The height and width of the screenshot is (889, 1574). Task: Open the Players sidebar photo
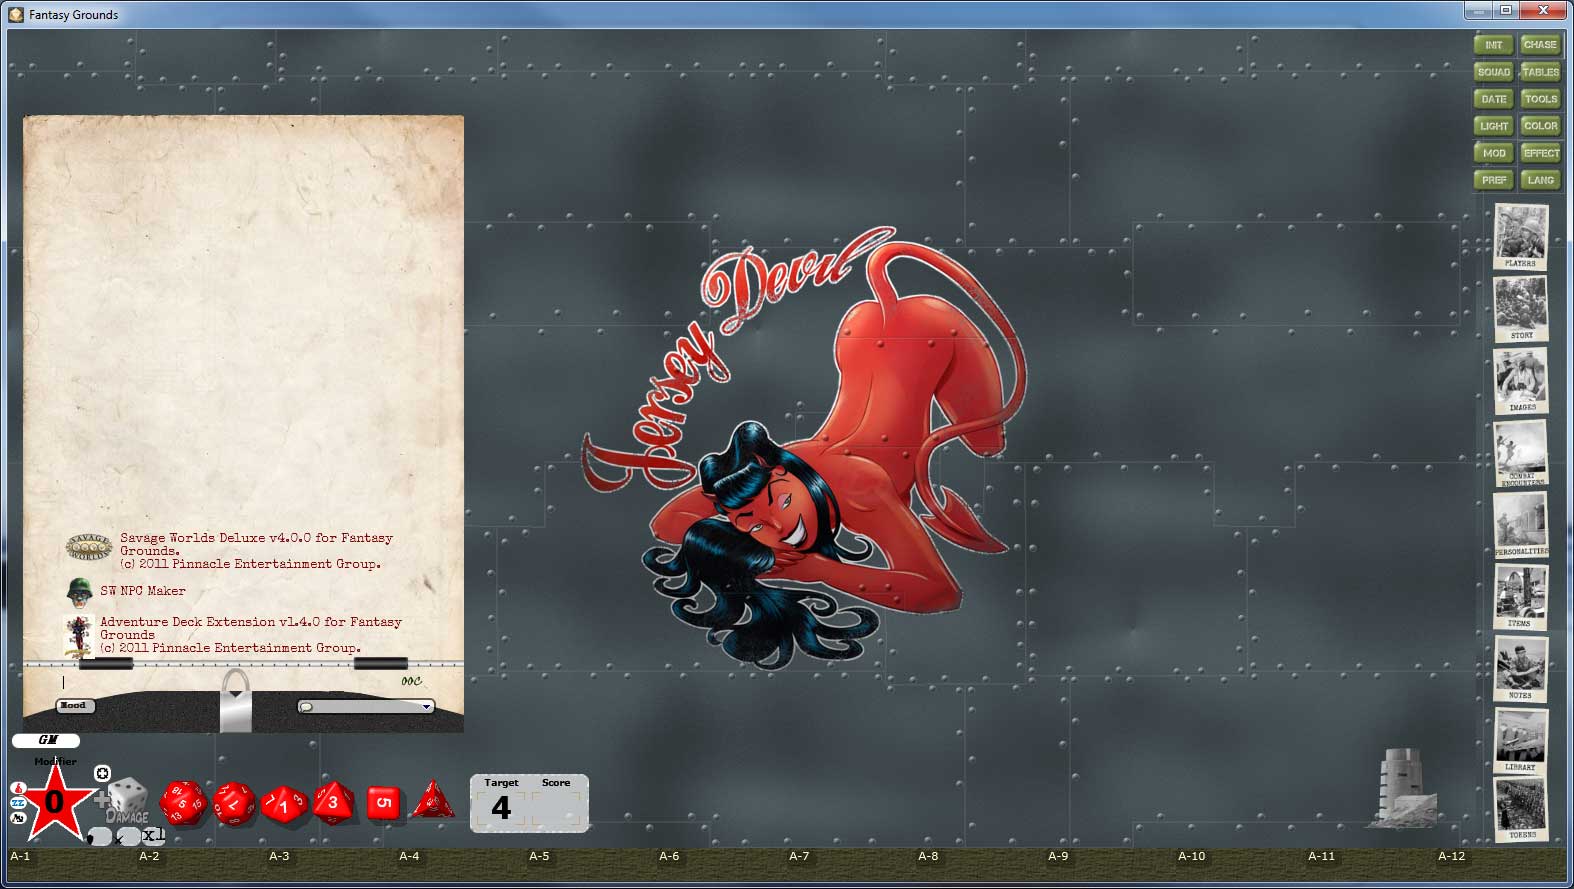coord(1520,237)
